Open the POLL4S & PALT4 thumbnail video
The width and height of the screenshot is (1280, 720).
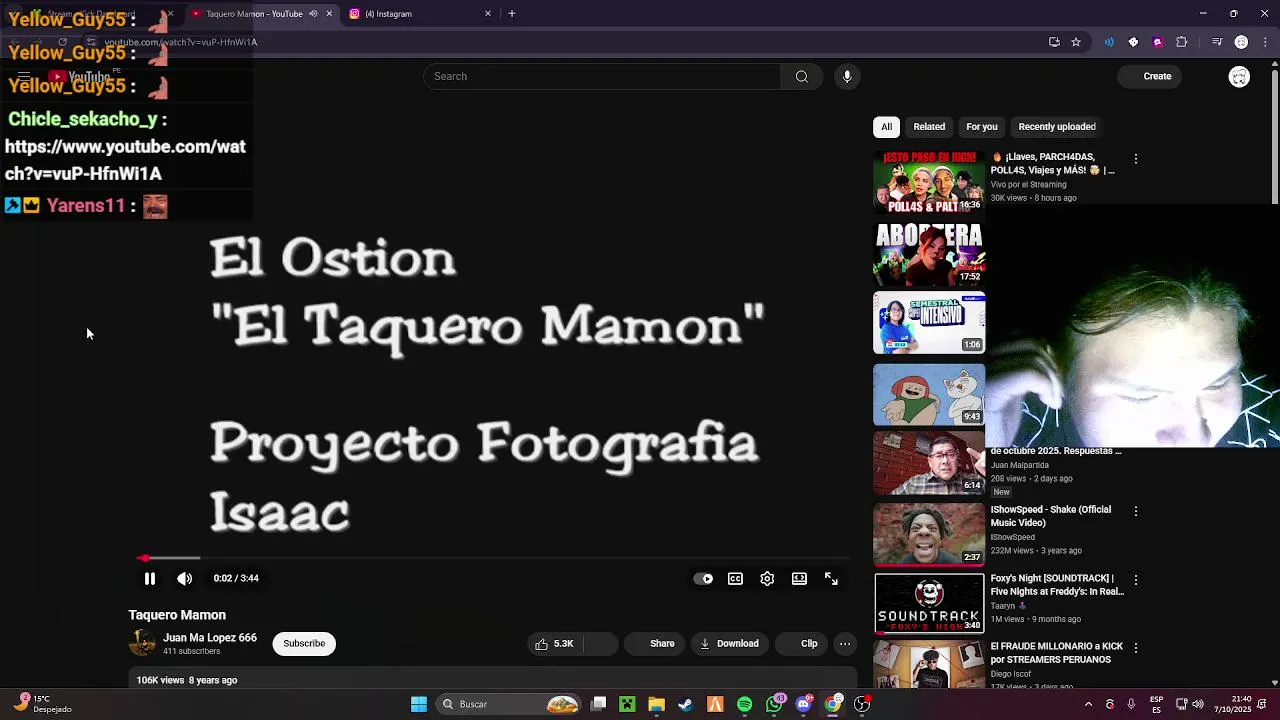click(x=929, y=182)
